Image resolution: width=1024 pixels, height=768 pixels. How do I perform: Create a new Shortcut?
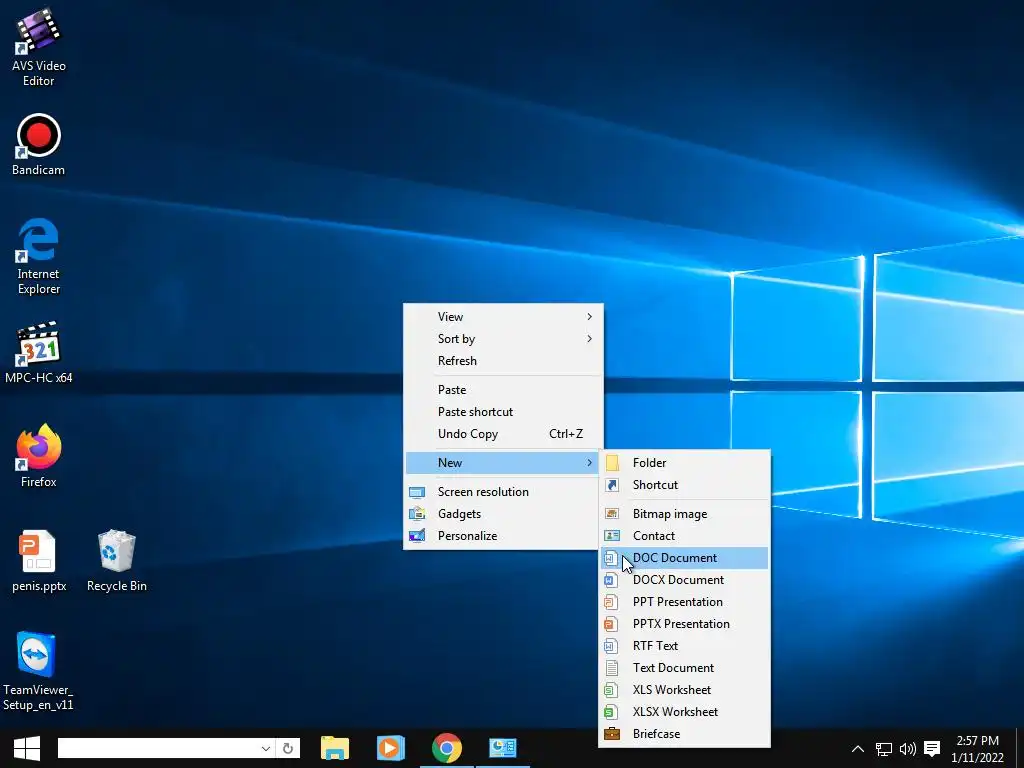coord(684,485)
